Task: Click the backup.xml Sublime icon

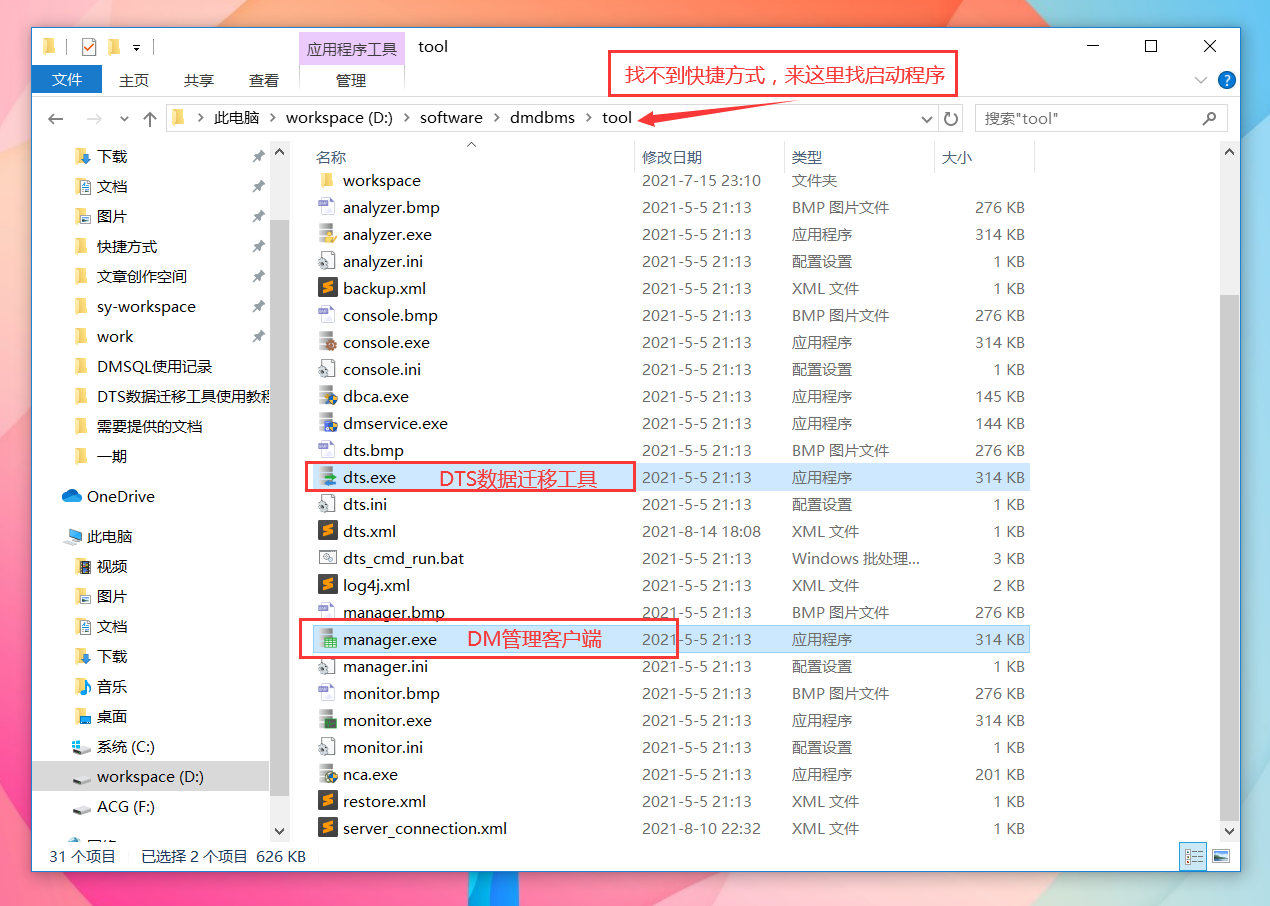Action: (327, 288)
